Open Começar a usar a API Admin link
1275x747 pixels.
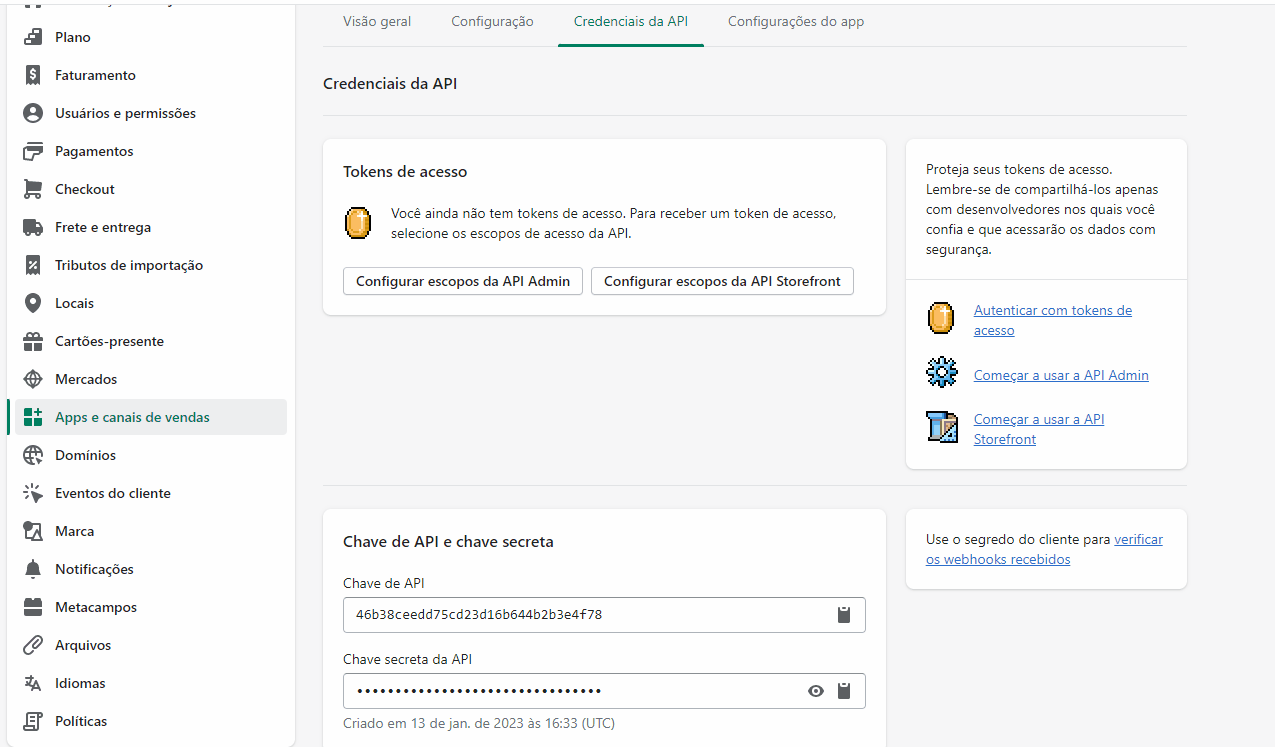(x=1061, y=375)
